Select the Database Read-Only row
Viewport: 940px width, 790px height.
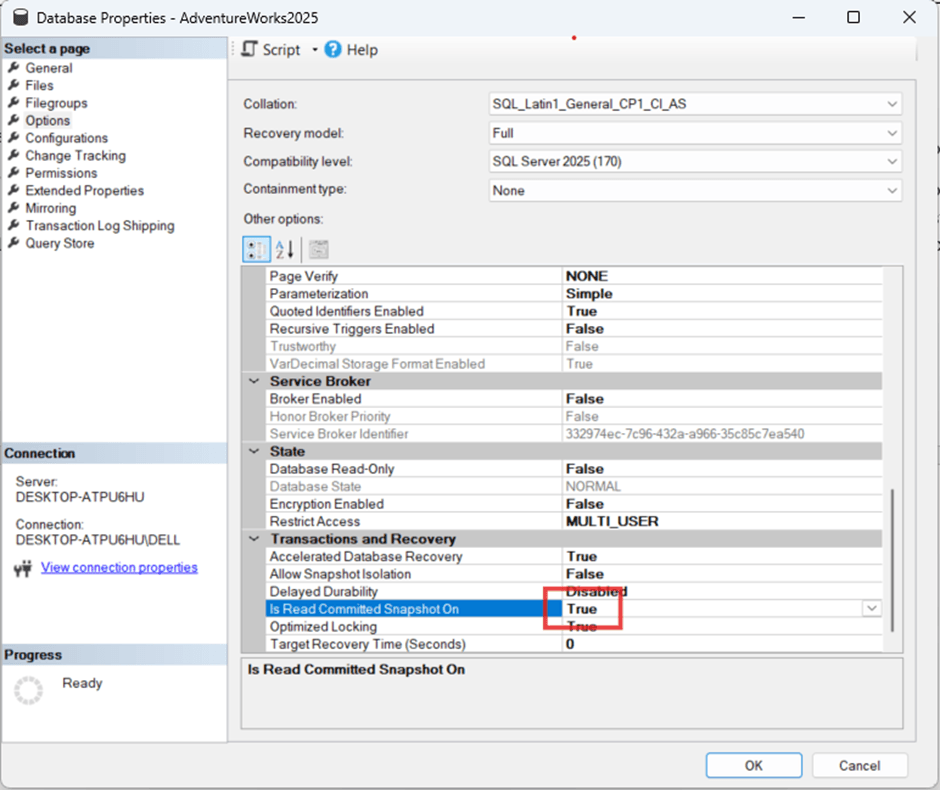574,469
